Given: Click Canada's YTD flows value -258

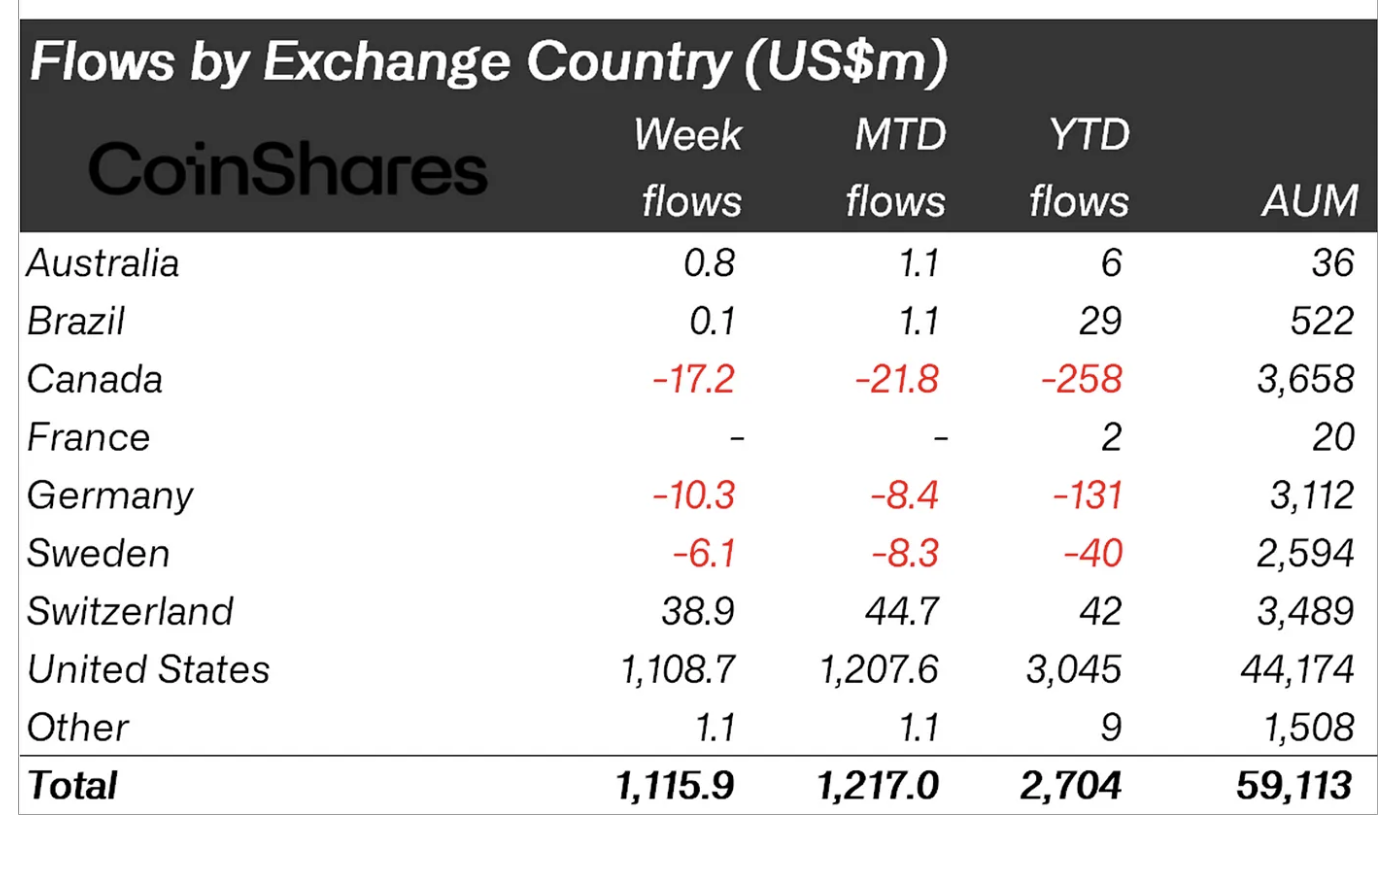Looking at the screenshot, I should point(1082,379).
